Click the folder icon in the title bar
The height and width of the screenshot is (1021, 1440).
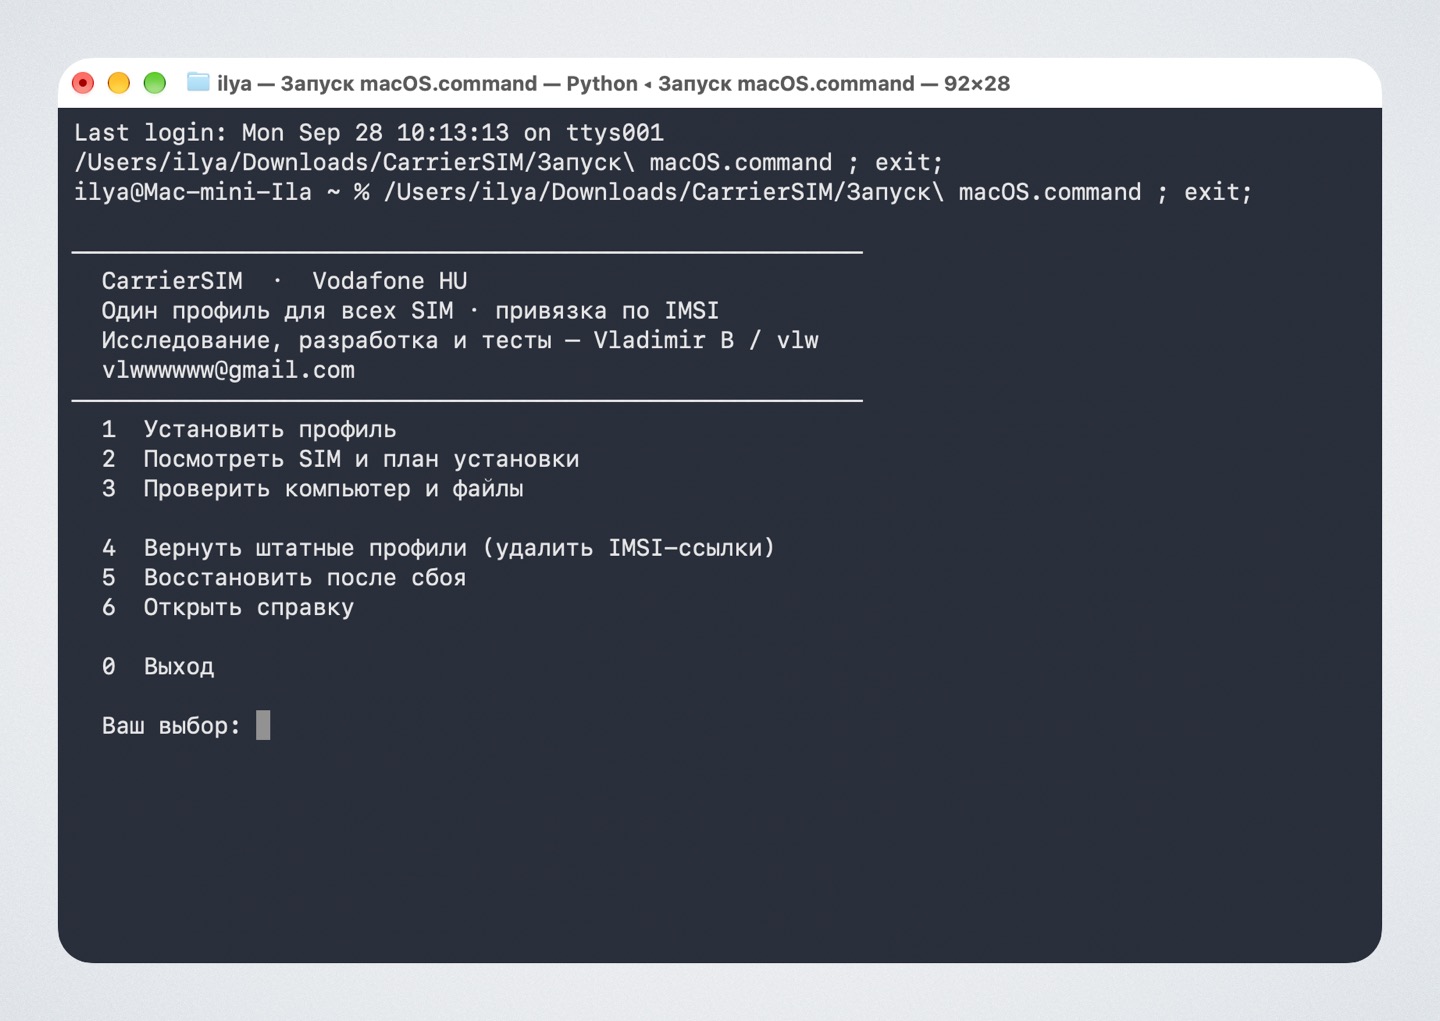coord(198,83)
